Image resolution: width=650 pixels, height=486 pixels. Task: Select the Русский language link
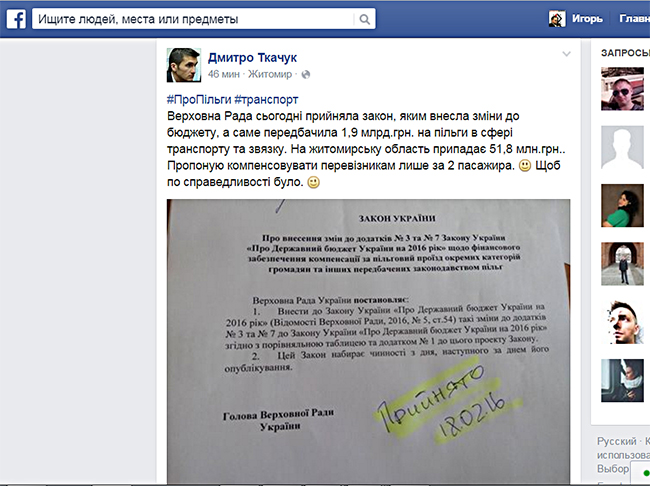click(x=616, y=441)
